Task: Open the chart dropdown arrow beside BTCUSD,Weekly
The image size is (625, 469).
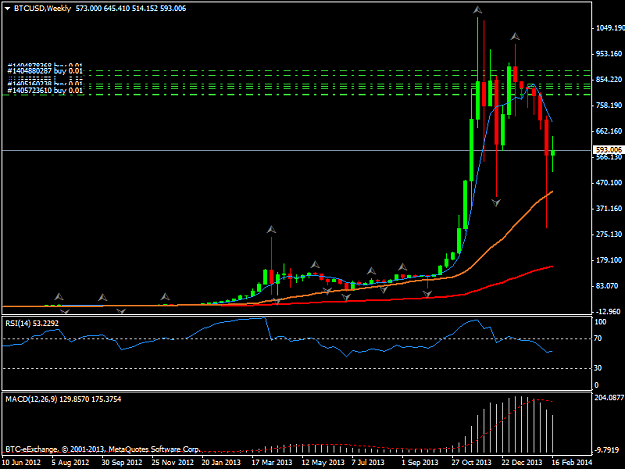Action: pos(8,8)
